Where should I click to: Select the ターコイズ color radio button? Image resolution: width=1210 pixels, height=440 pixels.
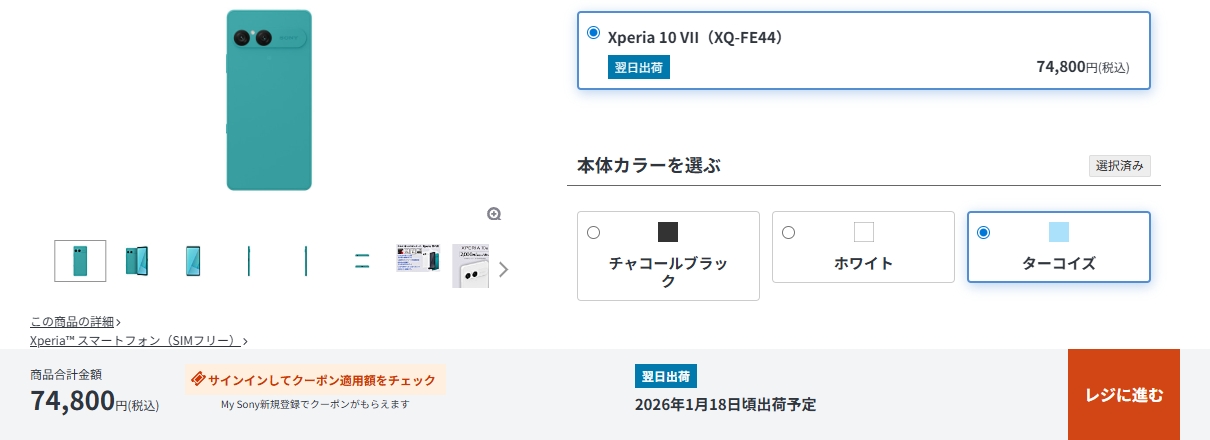pyautogui.click(x=983, y=233)
